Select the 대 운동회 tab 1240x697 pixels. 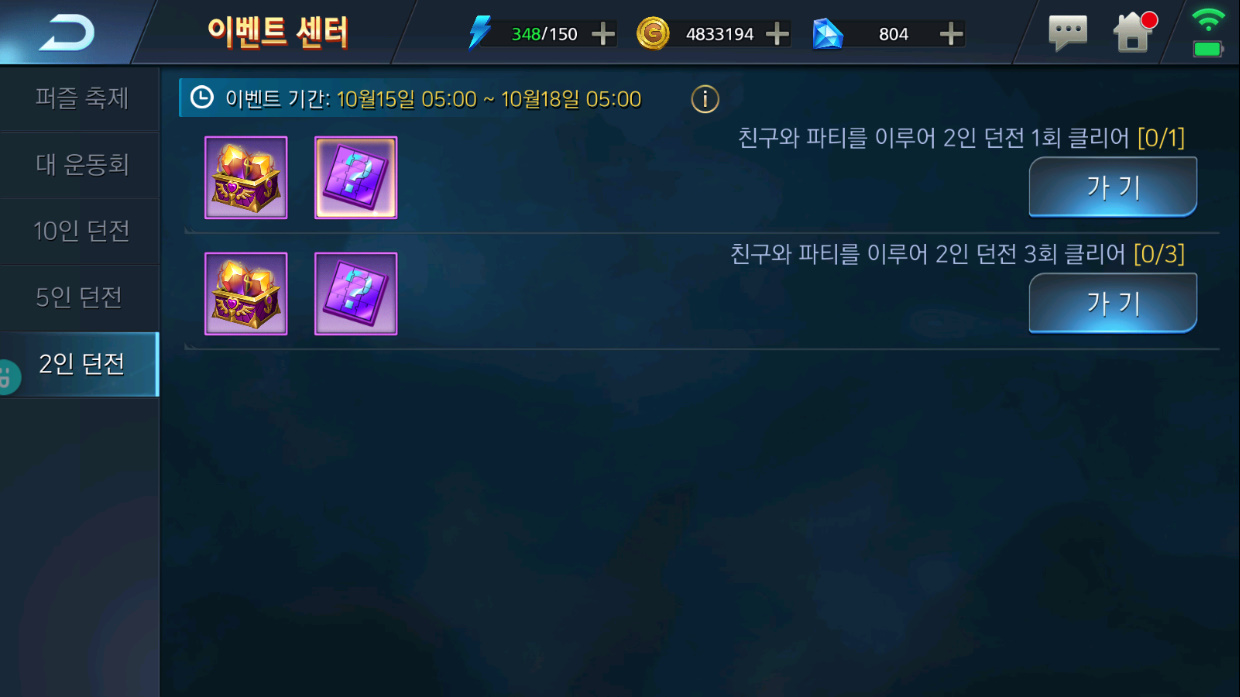pyautogui.click(x=80, y=164)
